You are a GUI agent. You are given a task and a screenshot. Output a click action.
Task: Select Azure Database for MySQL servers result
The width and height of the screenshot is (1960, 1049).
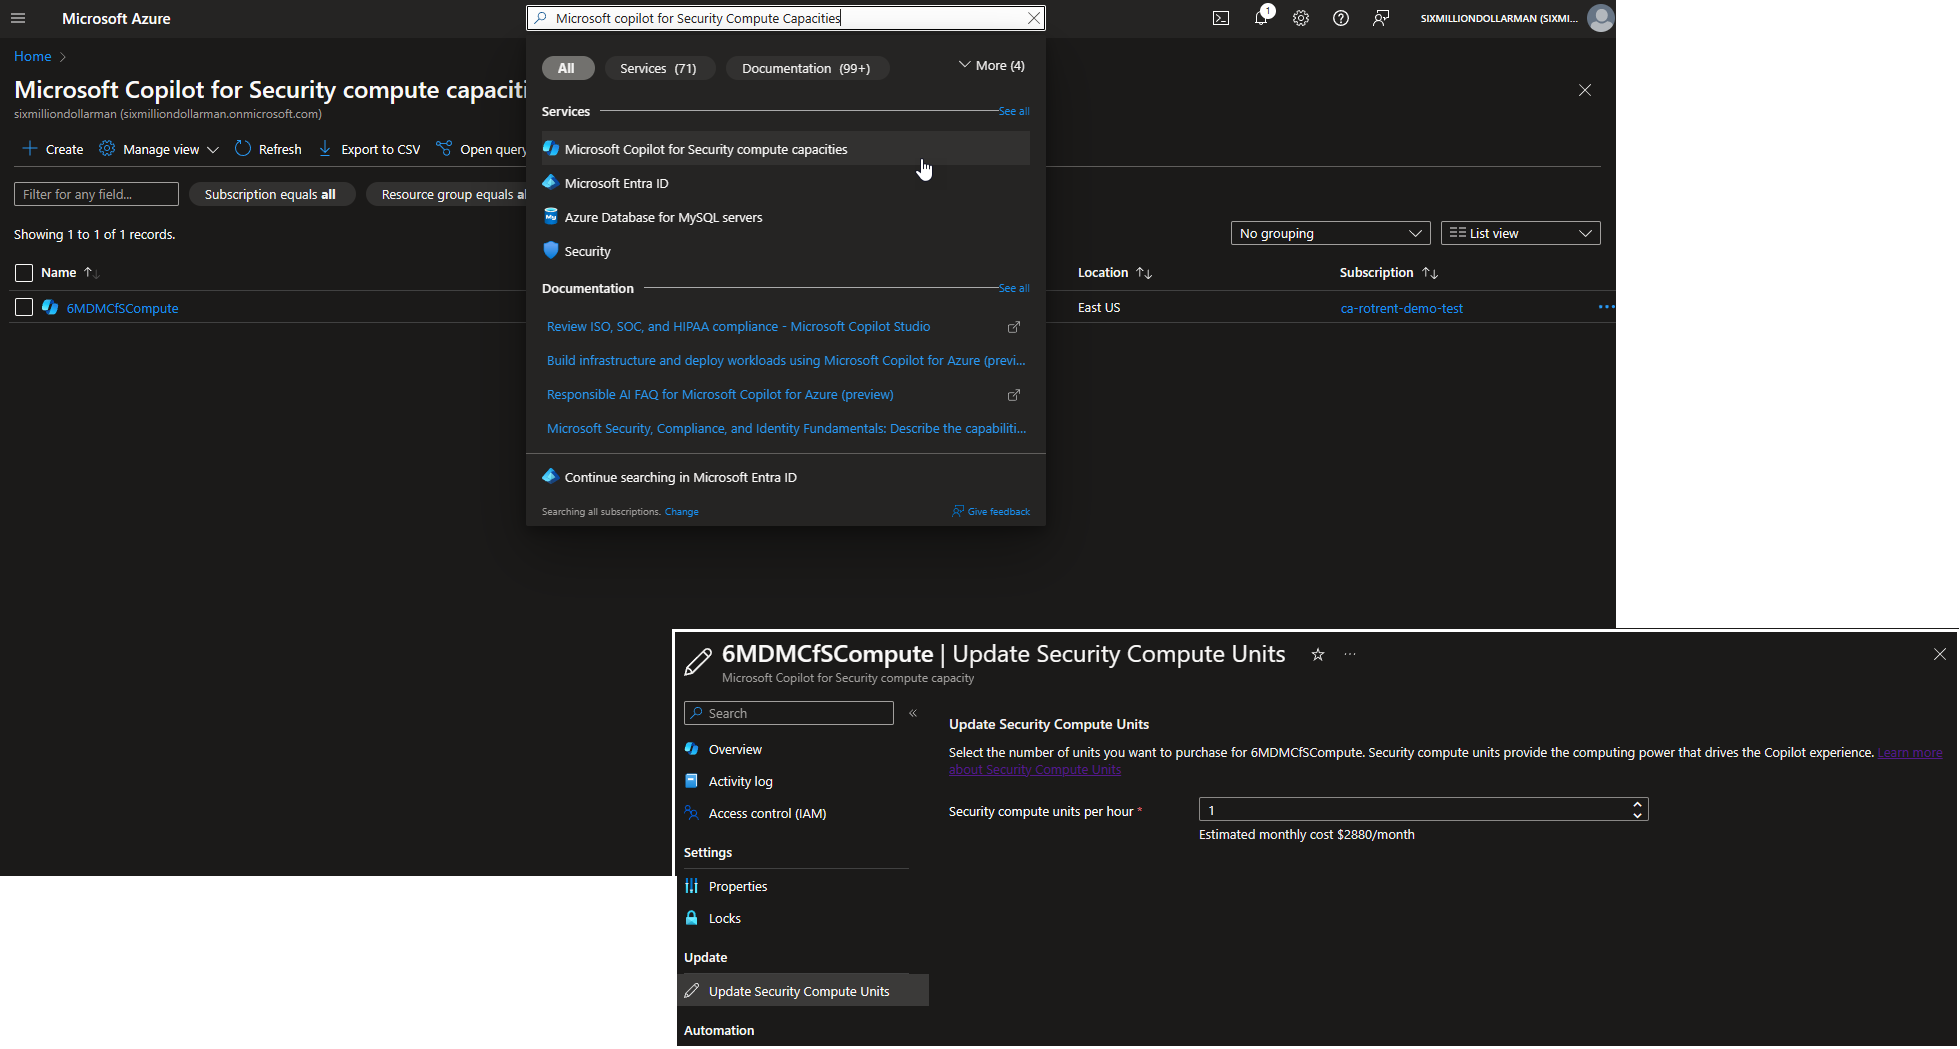point(785,217)
